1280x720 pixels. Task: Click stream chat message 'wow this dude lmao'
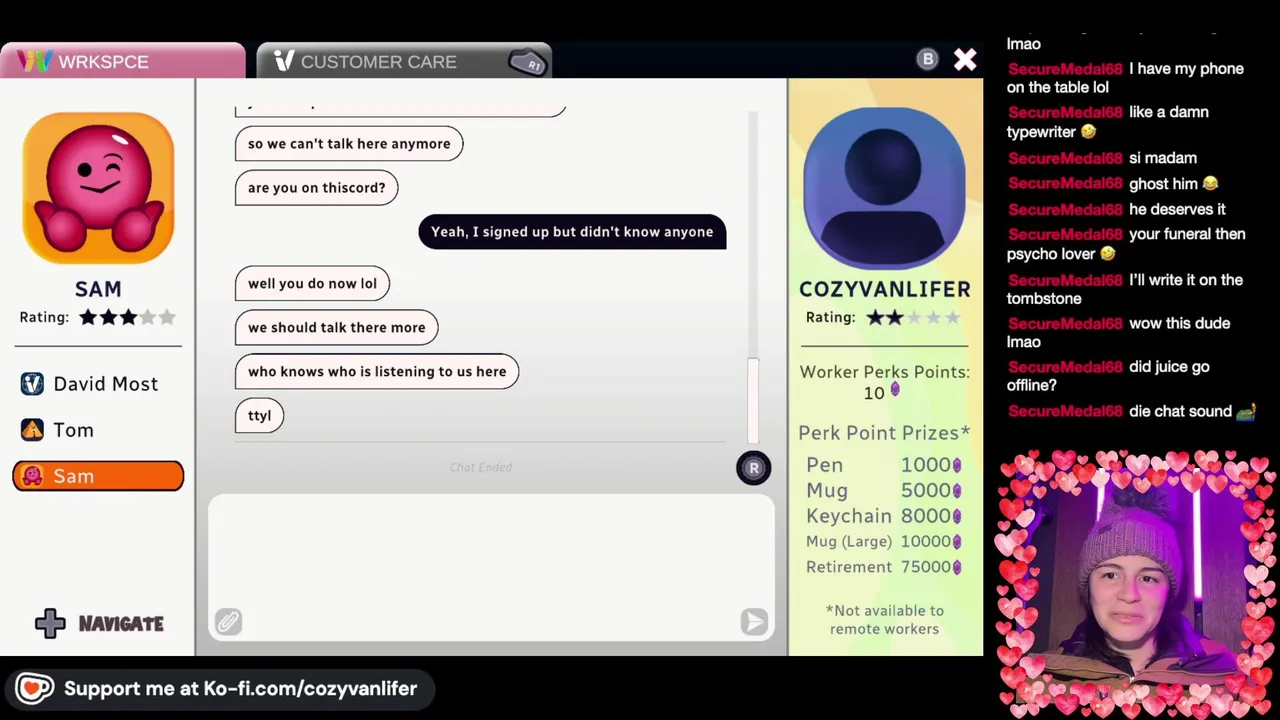(1118, 333)
